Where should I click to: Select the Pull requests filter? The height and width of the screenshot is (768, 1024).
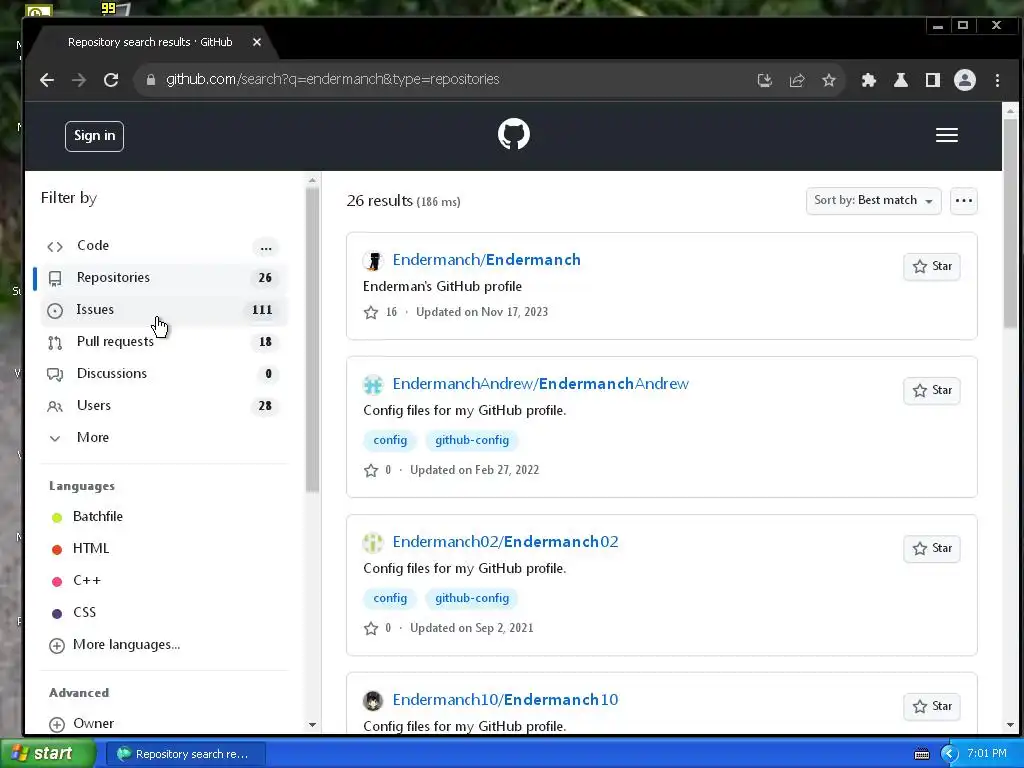(x=162, y=342)
